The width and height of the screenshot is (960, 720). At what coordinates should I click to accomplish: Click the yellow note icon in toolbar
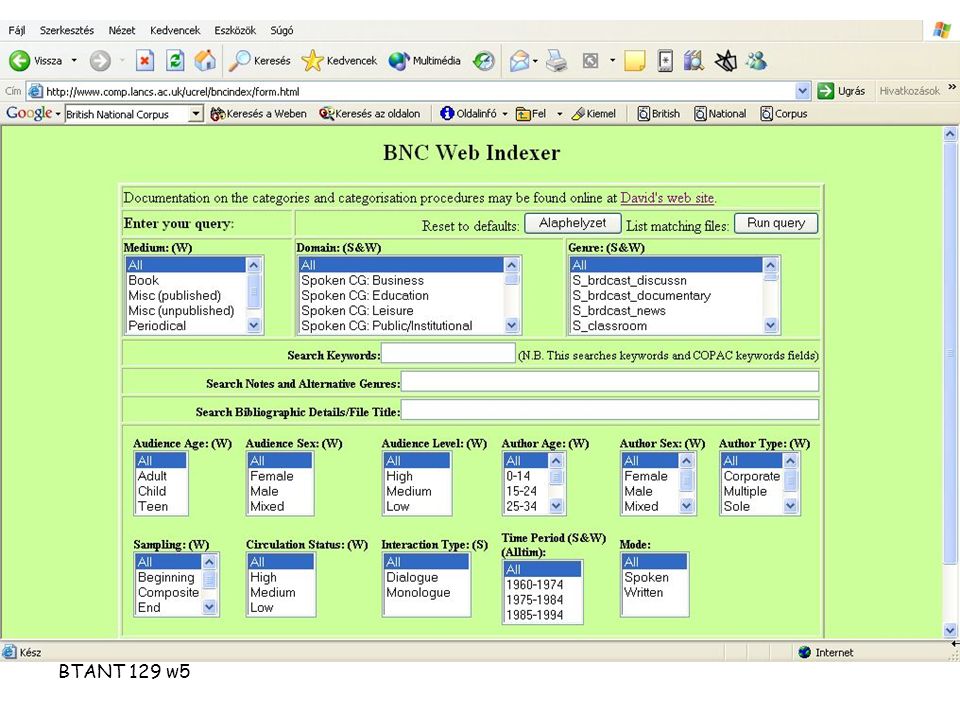[x=634, y=61]
